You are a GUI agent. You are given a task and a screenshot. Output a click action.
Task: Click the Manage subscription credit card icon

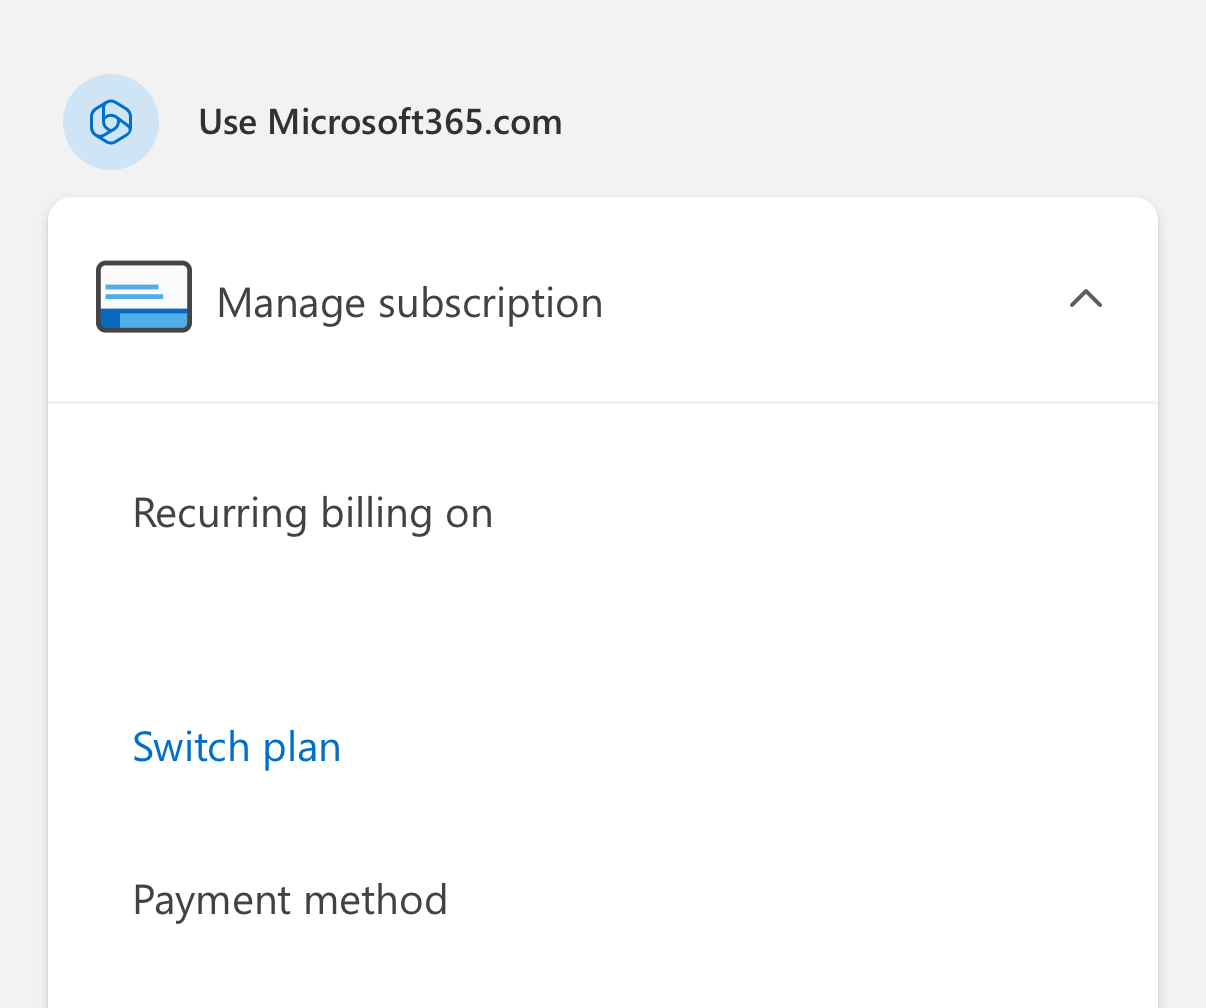click(x=143, y=296)
